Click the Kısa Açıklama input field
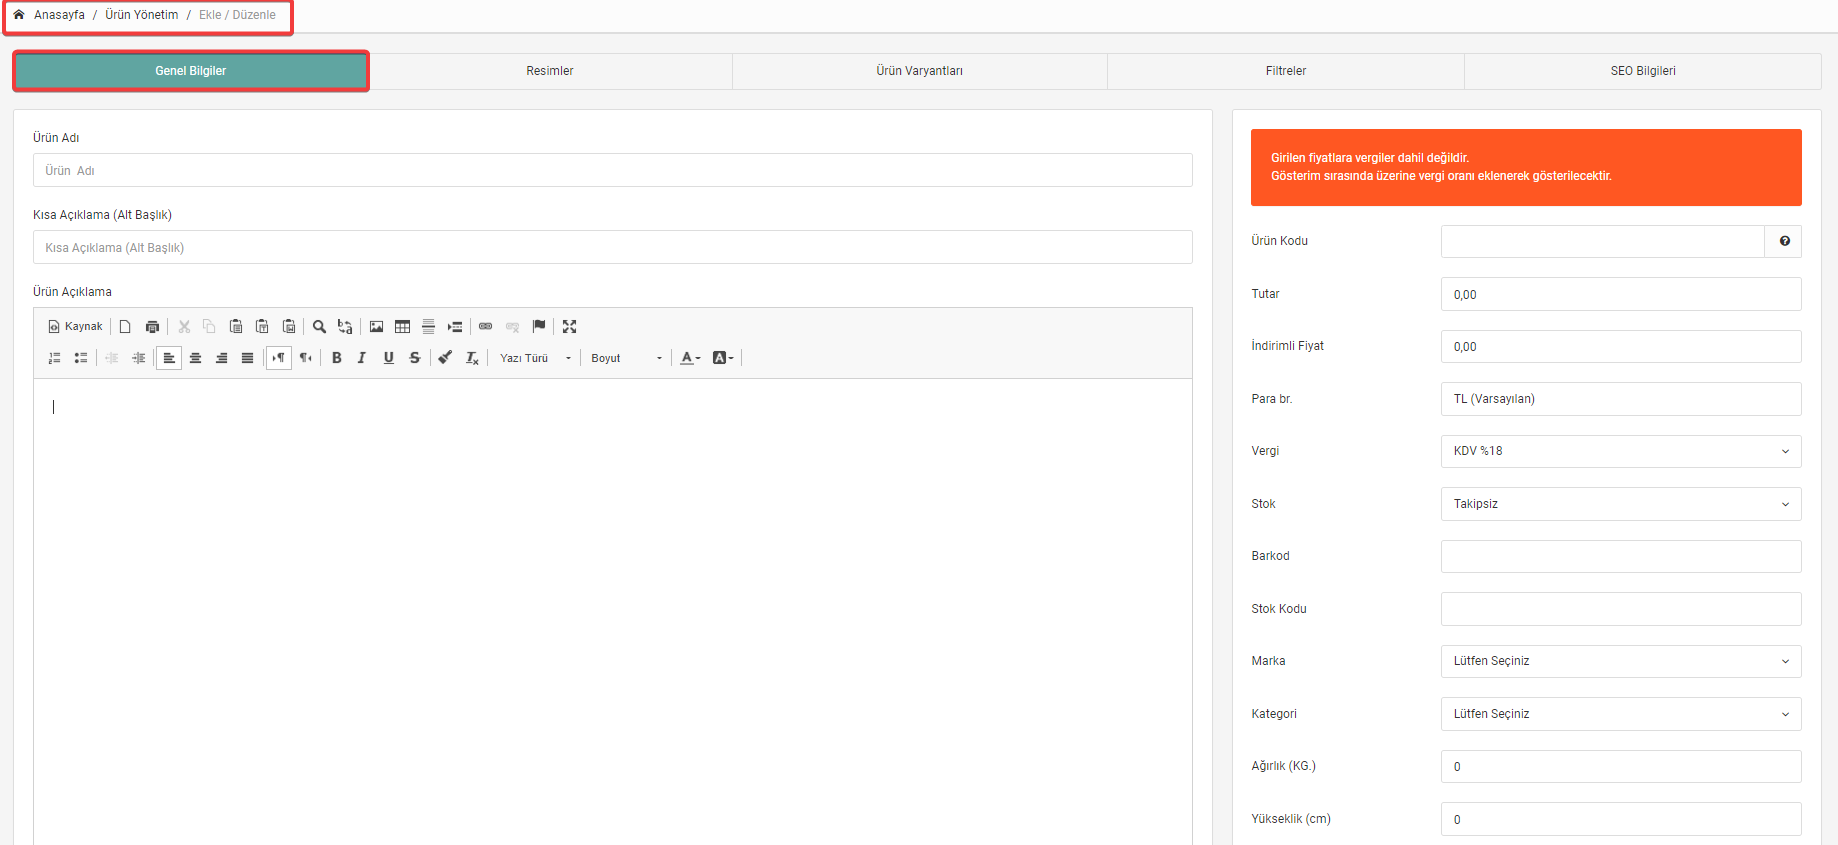Viewport: 1838px width, 845px height. click(x=613, y=247)
